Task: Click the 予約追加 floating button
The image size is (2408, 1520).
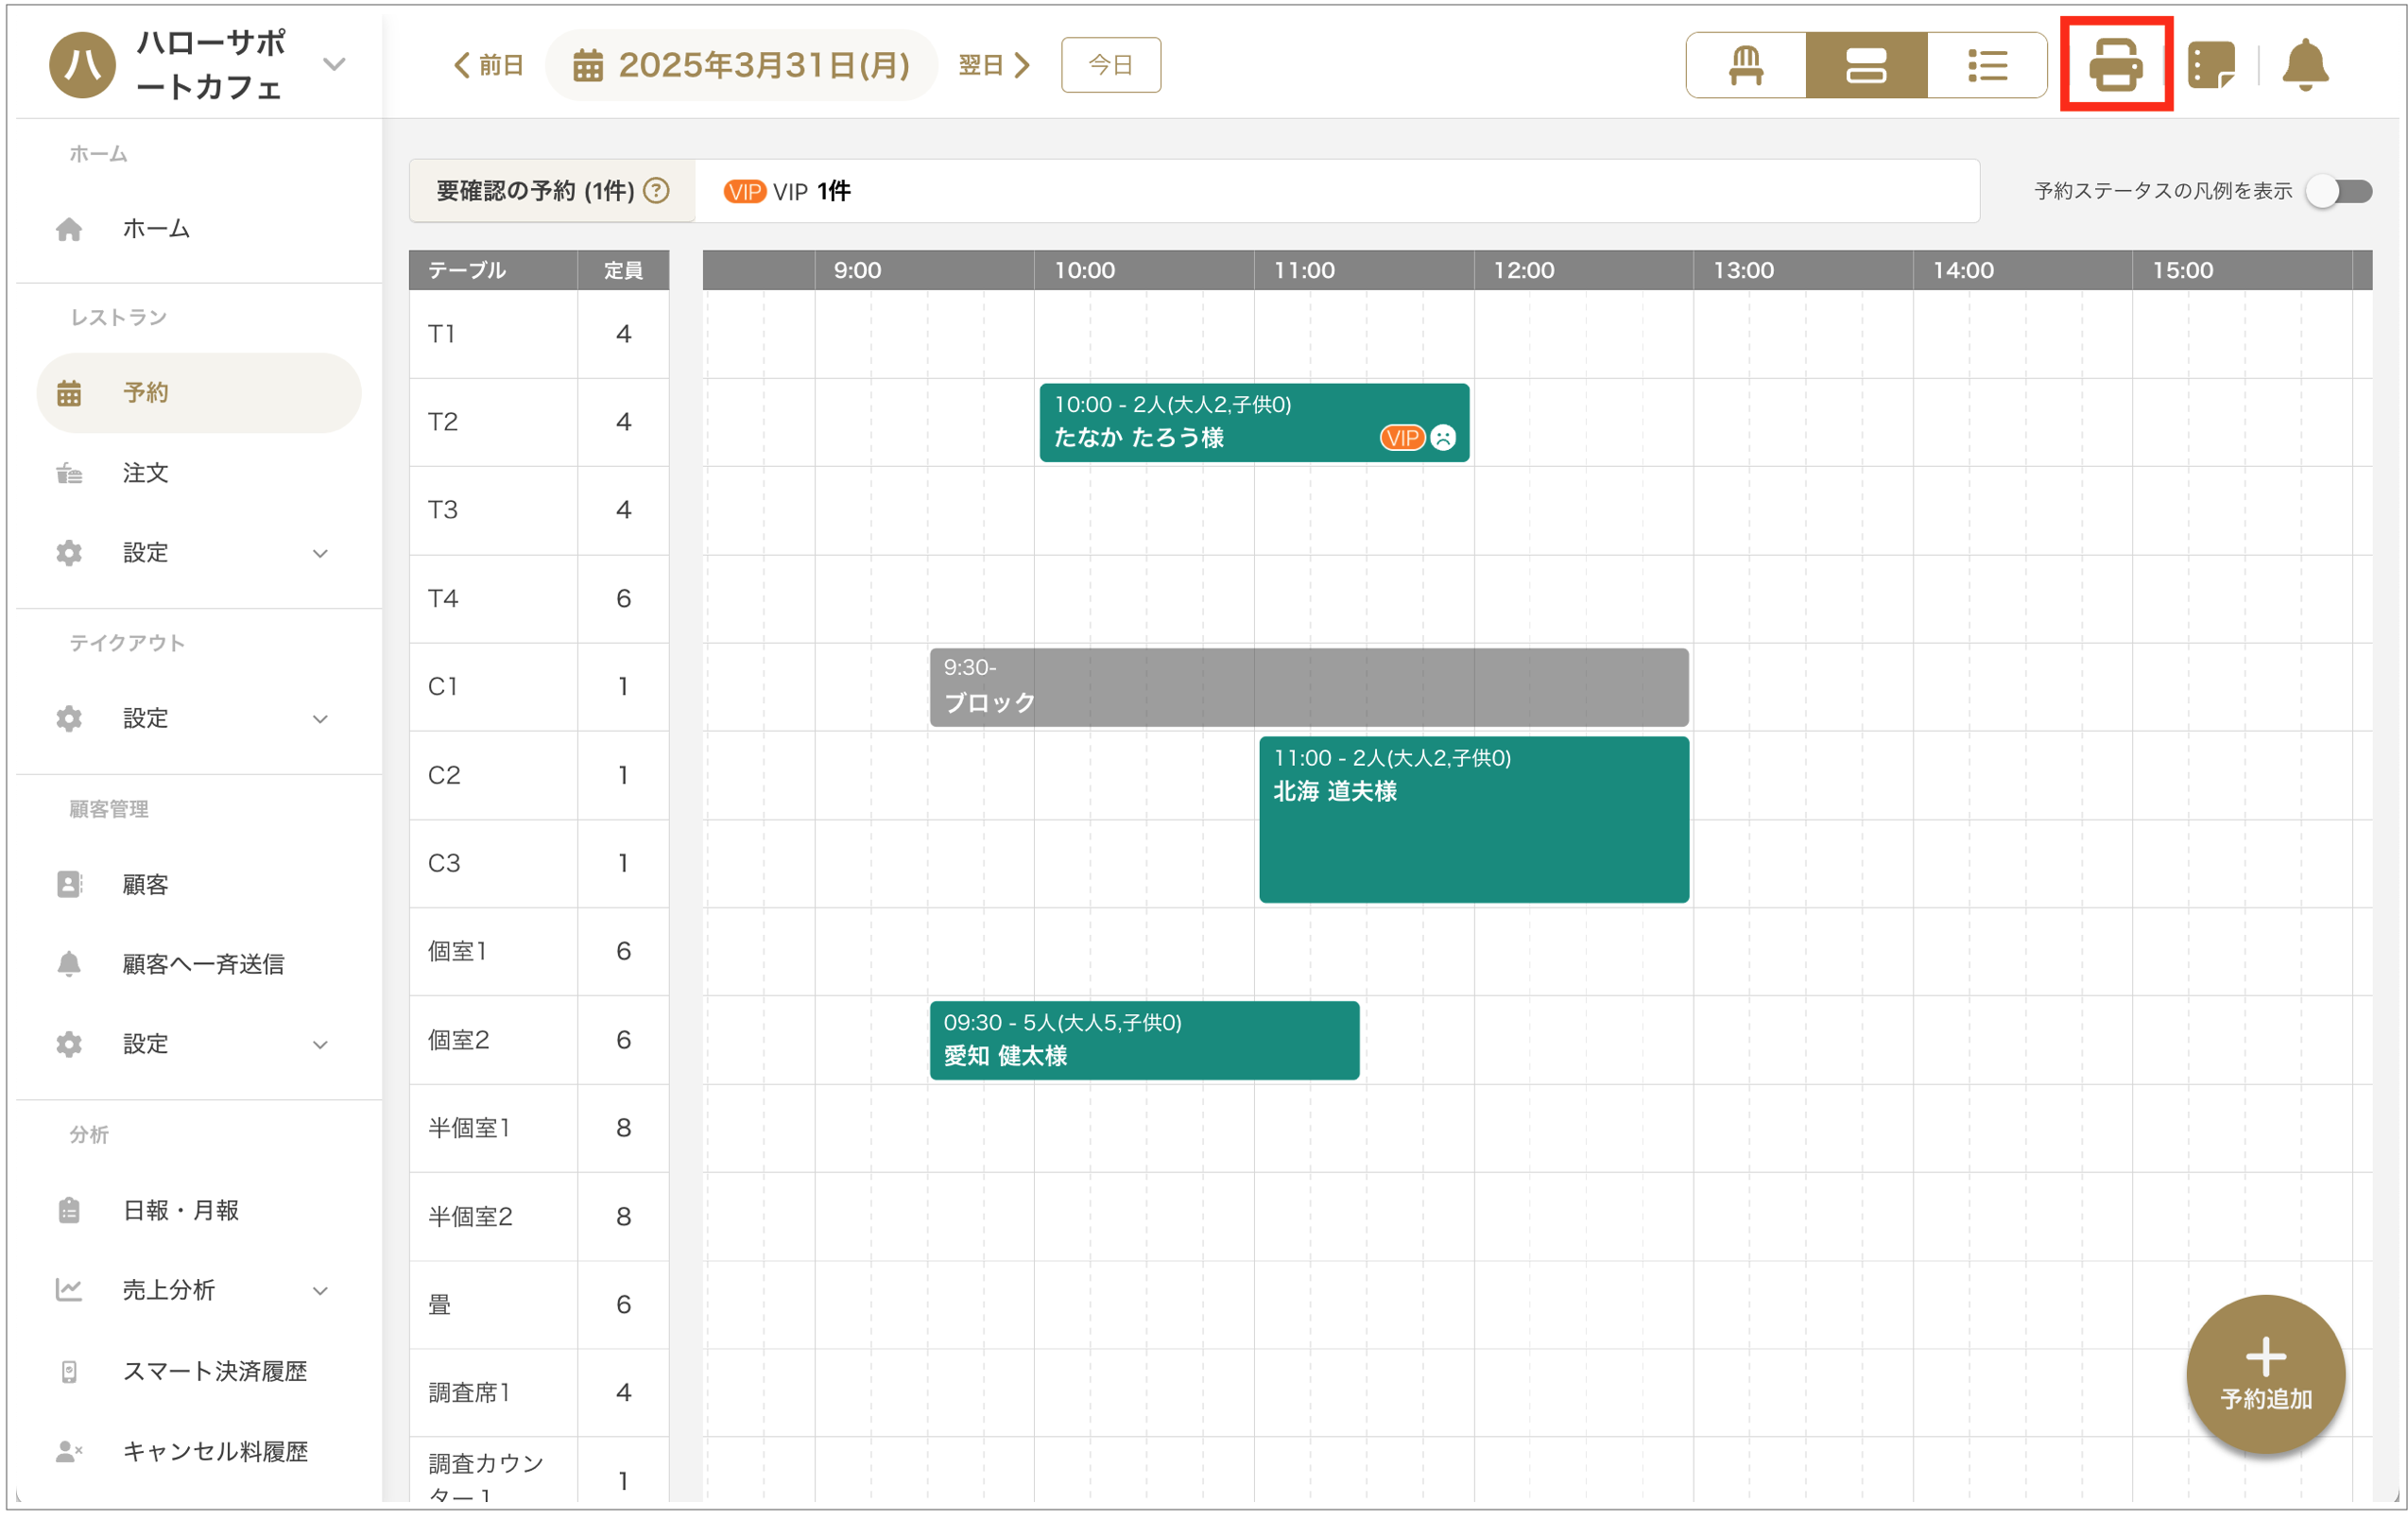Action: pos(2264,1373)
